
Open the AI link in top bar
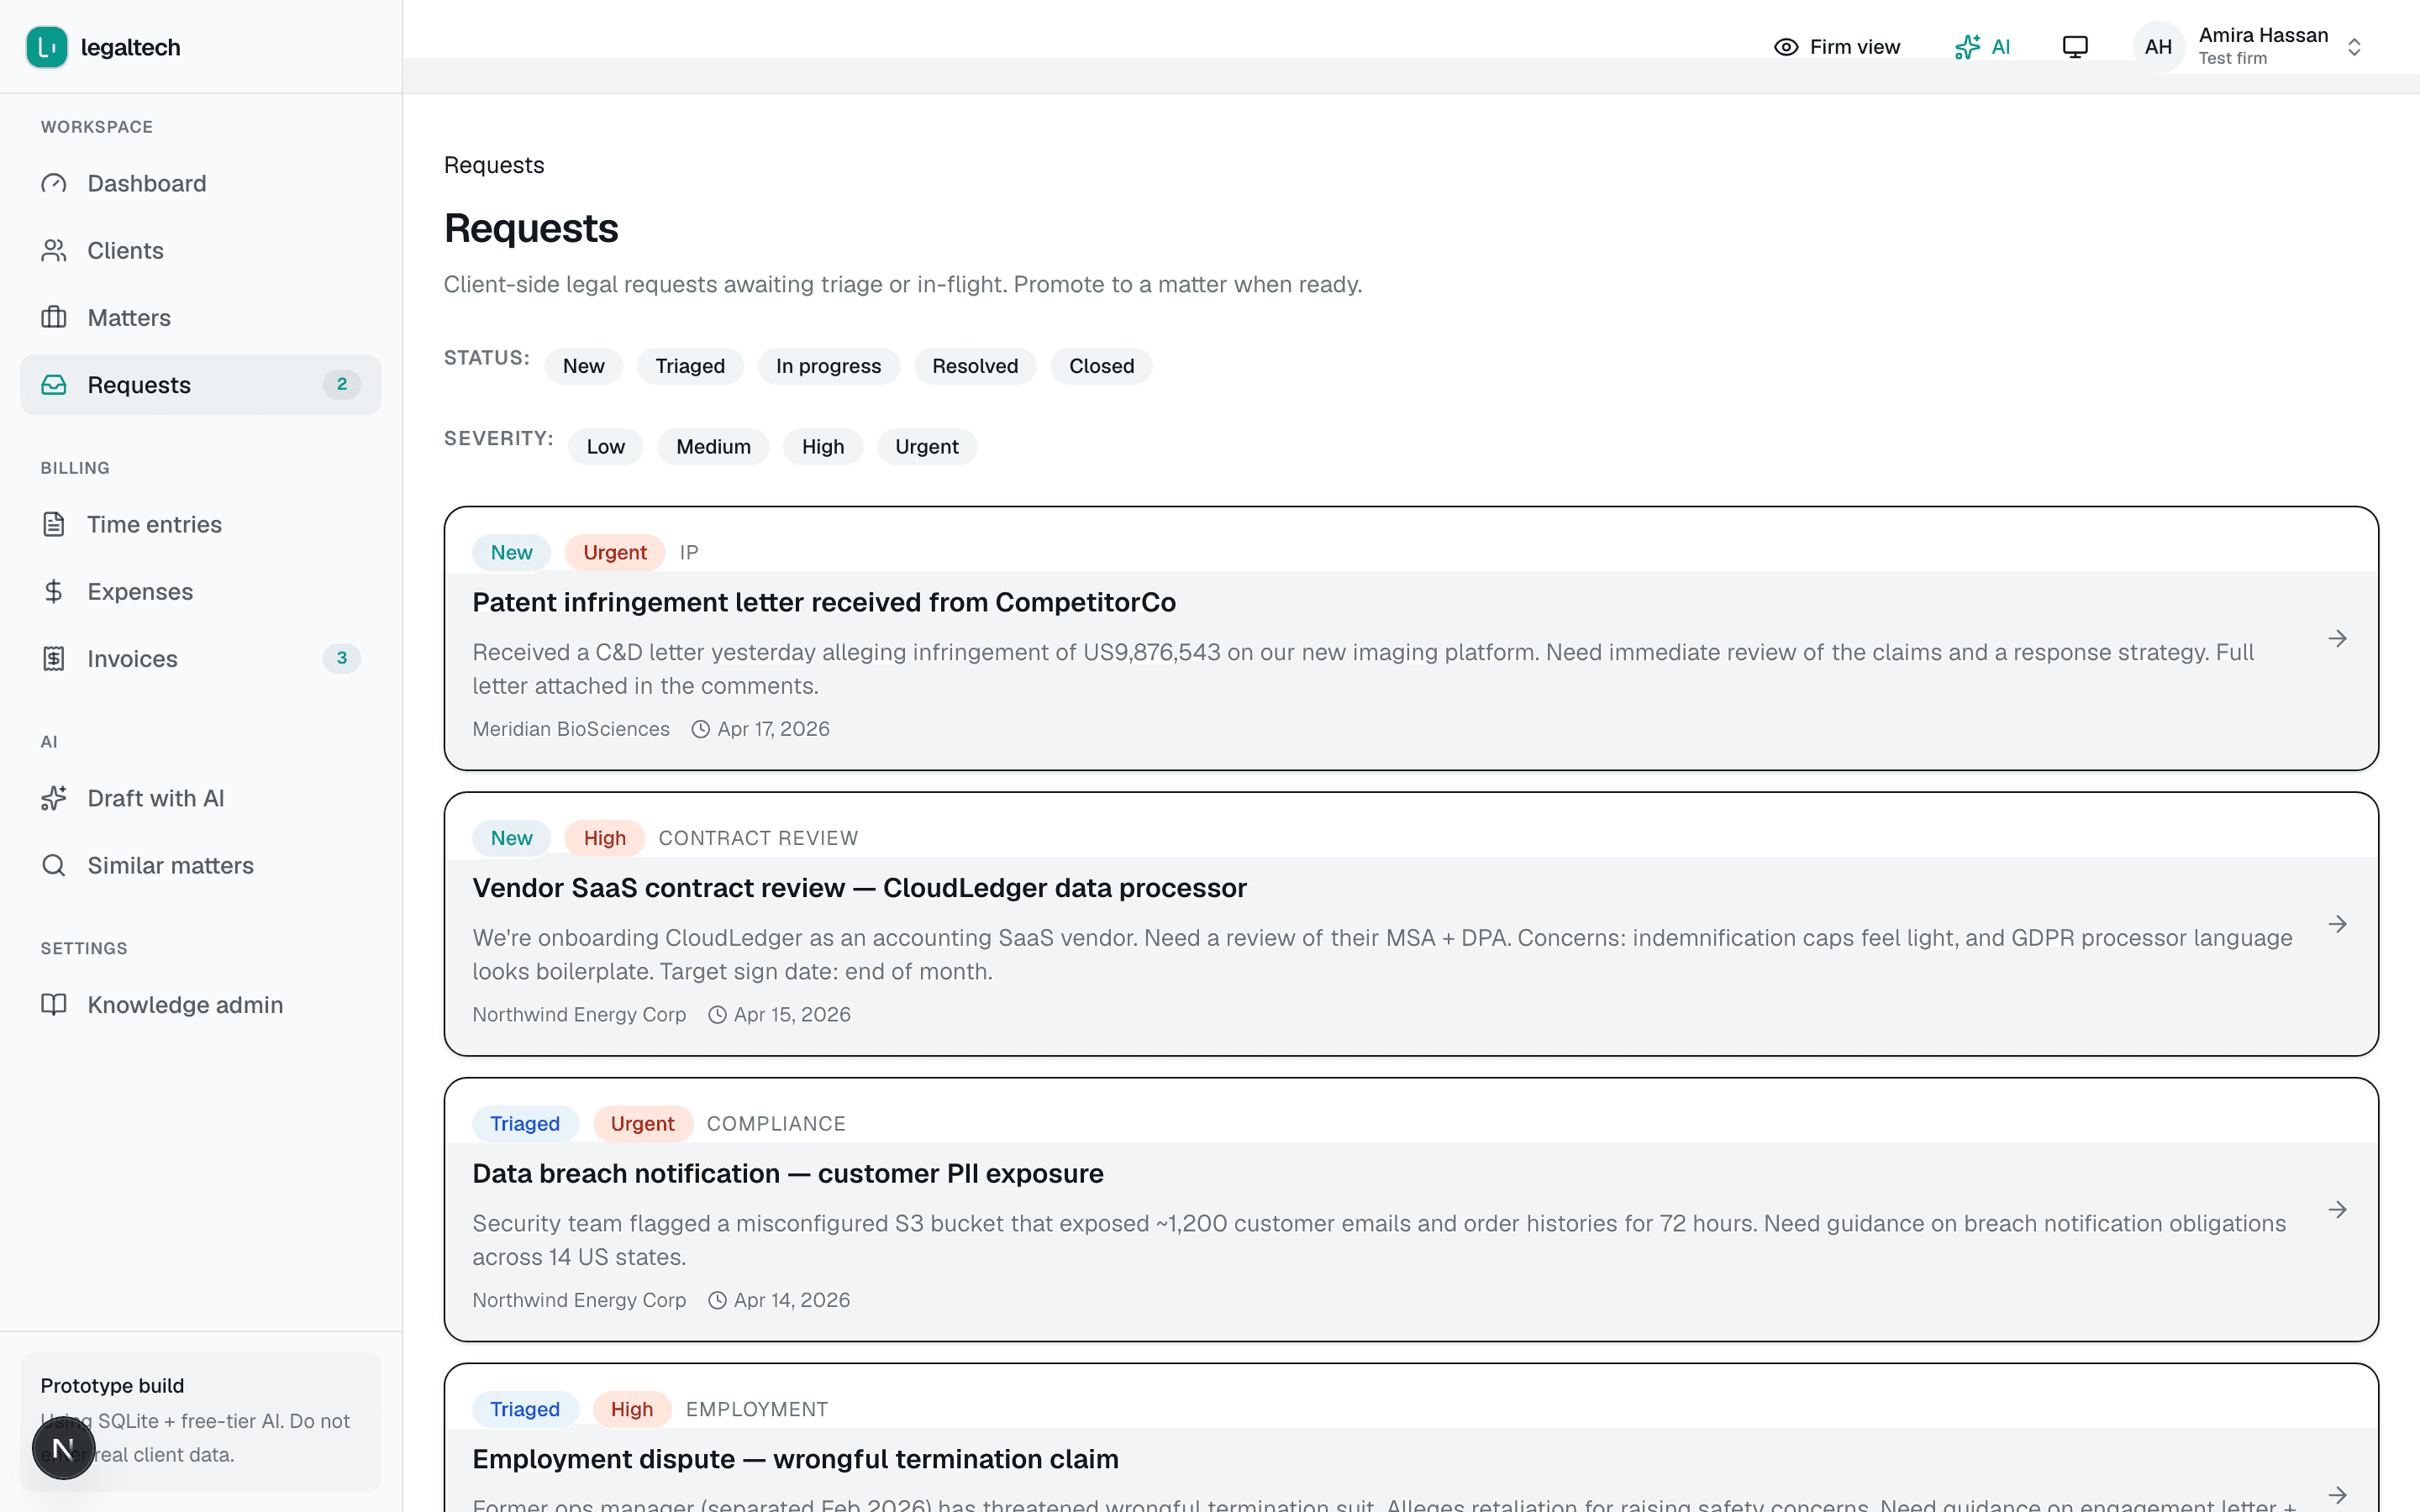click(1982, 47)
